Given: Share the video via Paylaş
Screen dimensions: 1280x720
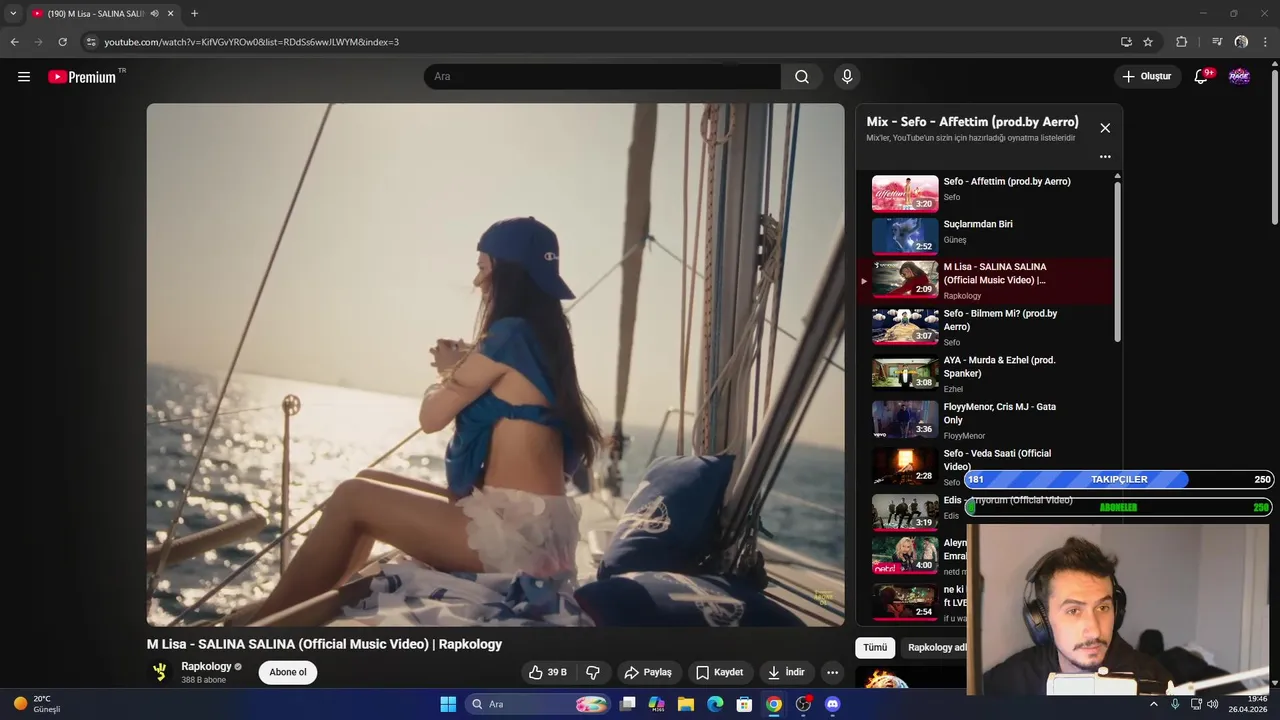Looking at the screenshot, I should (x=648, y=672).
